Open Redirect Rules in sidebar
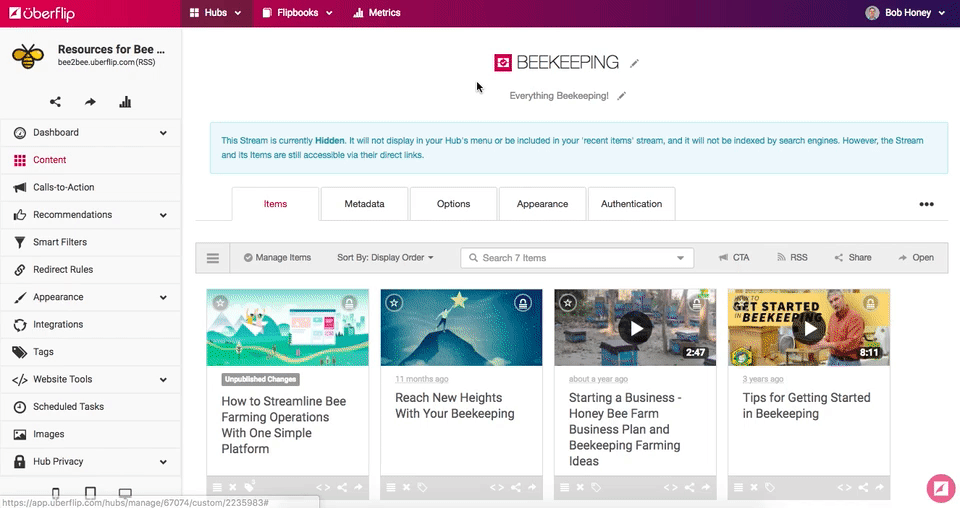The width and height of the screenshot is (960, 508). click(x=91, y=269)
